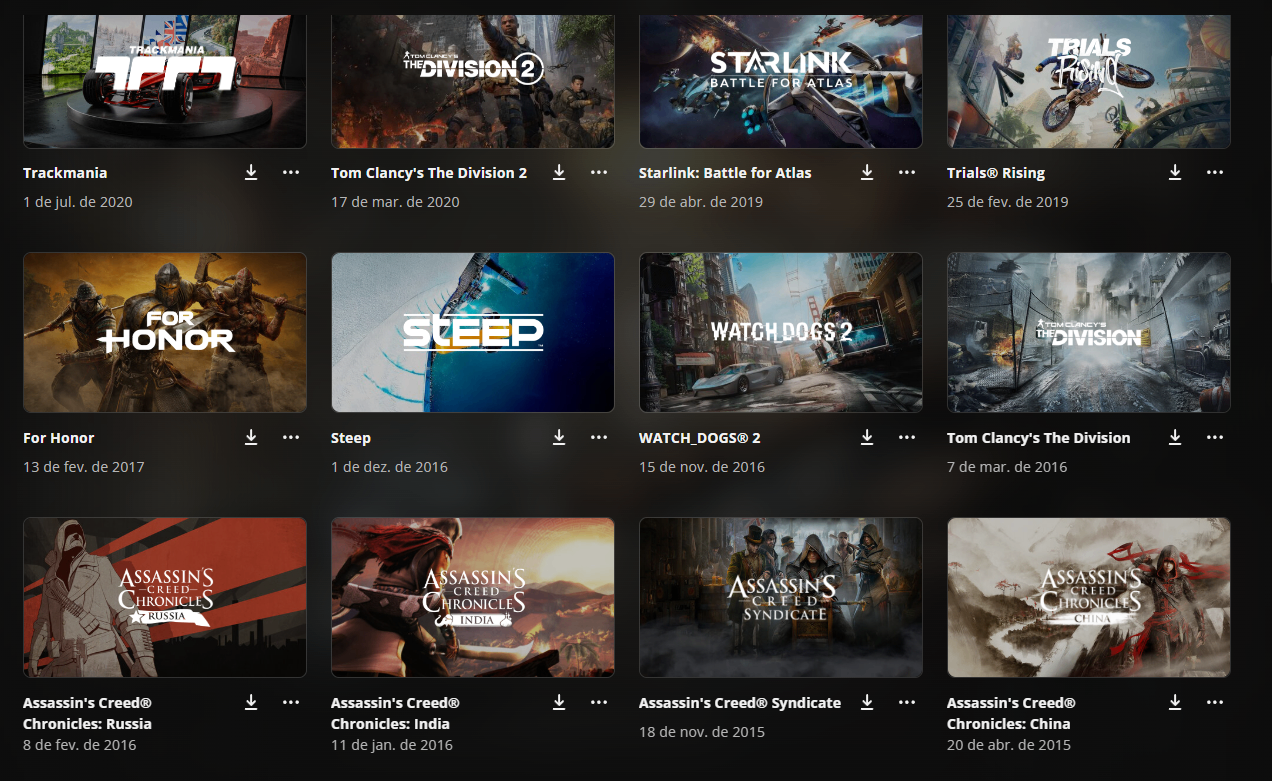Download Tom Clancy's The Division (2016)

tap(1175, 438)
